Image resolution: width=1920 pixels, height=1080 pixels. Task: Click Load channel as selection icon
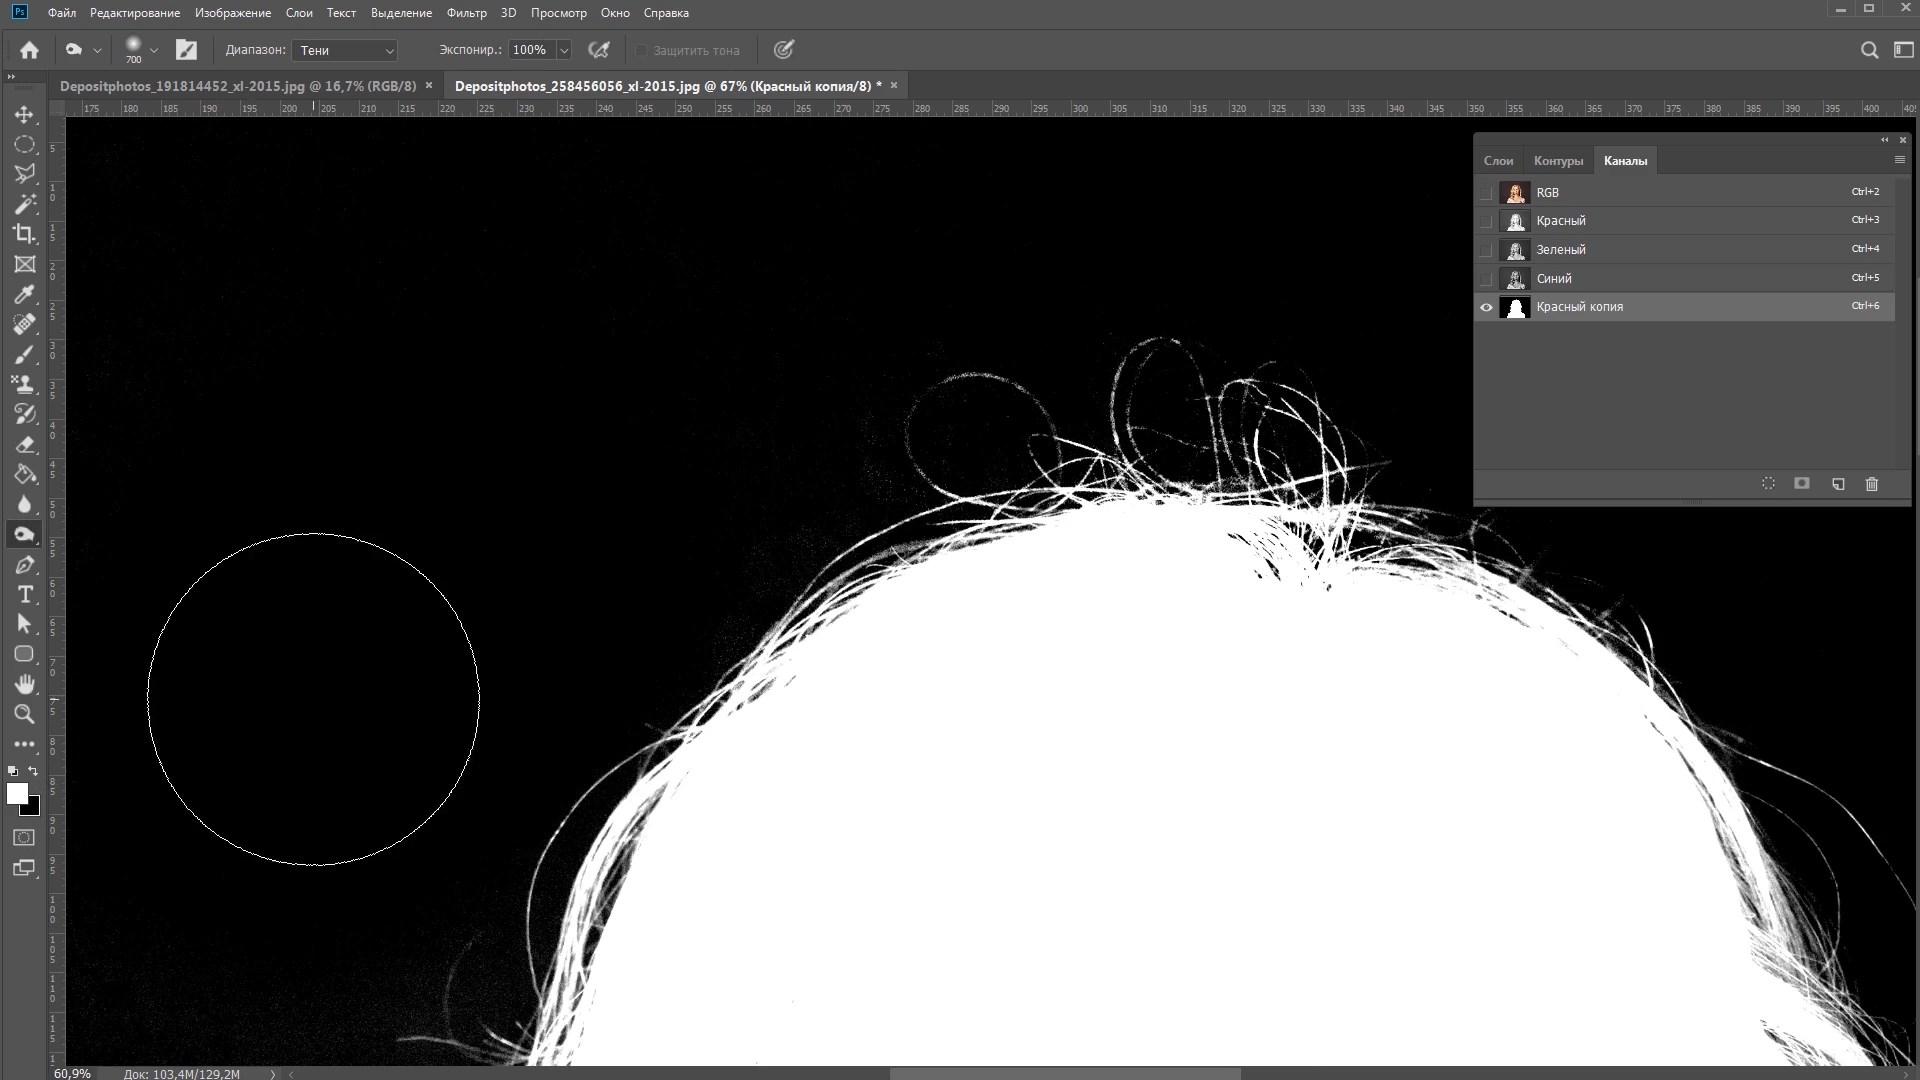coord(1768,484)
